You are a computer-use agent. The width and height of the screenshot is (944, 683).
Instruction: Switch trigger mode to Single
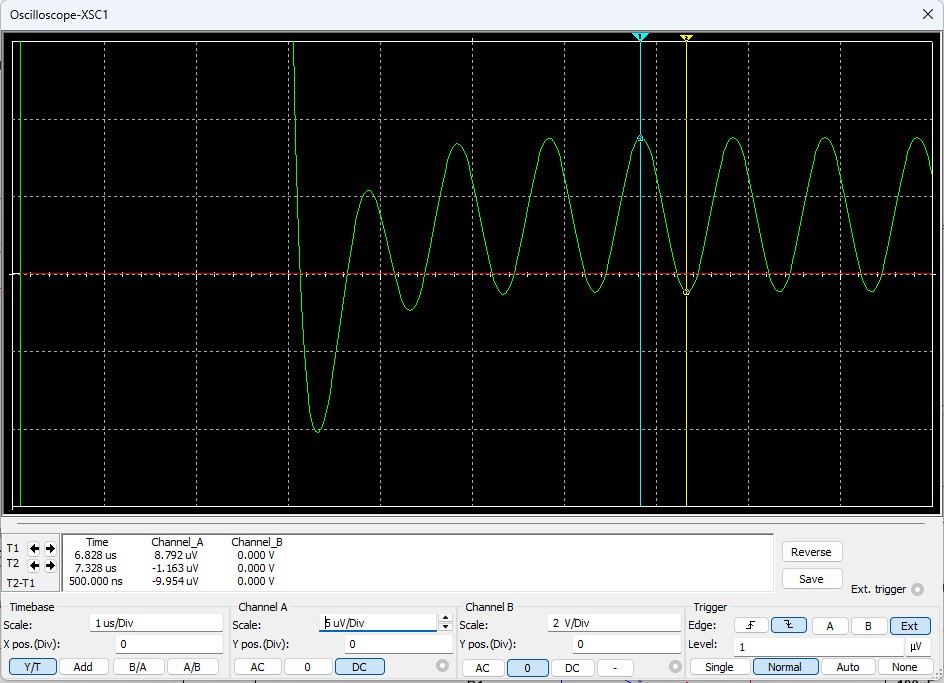[x=718, y=667]
